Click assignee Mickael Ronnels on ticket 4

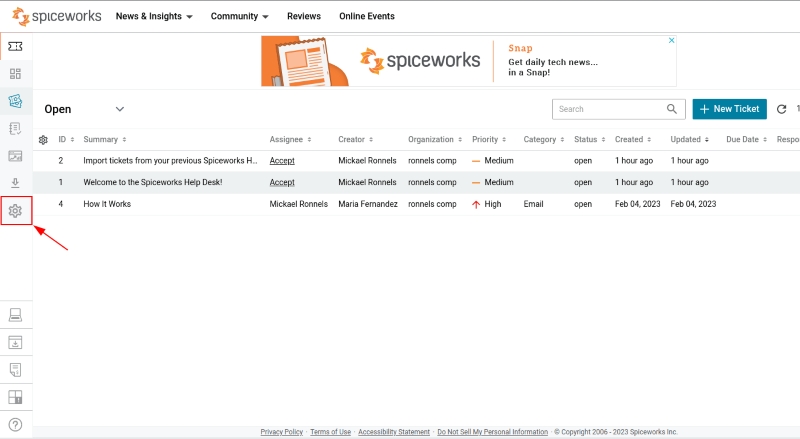tap(298, 204)
